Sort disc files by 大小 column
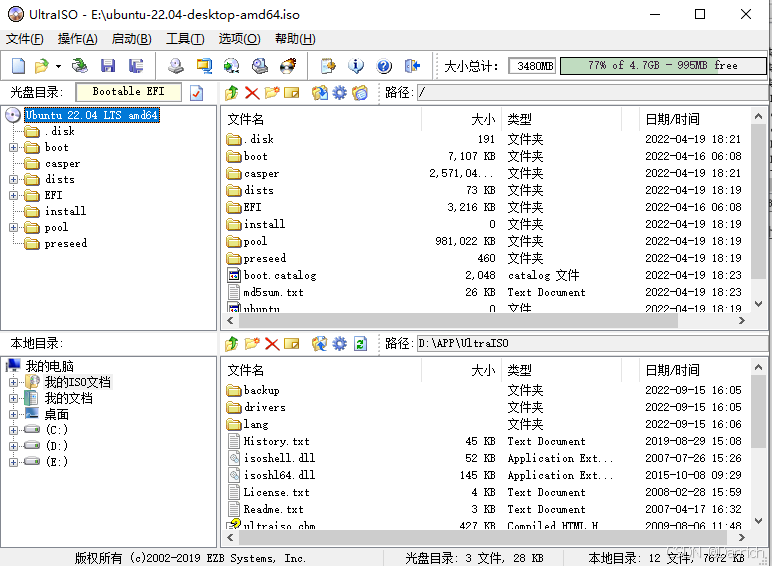The width and height of the screenshot is (772, 566). [462, 119]
